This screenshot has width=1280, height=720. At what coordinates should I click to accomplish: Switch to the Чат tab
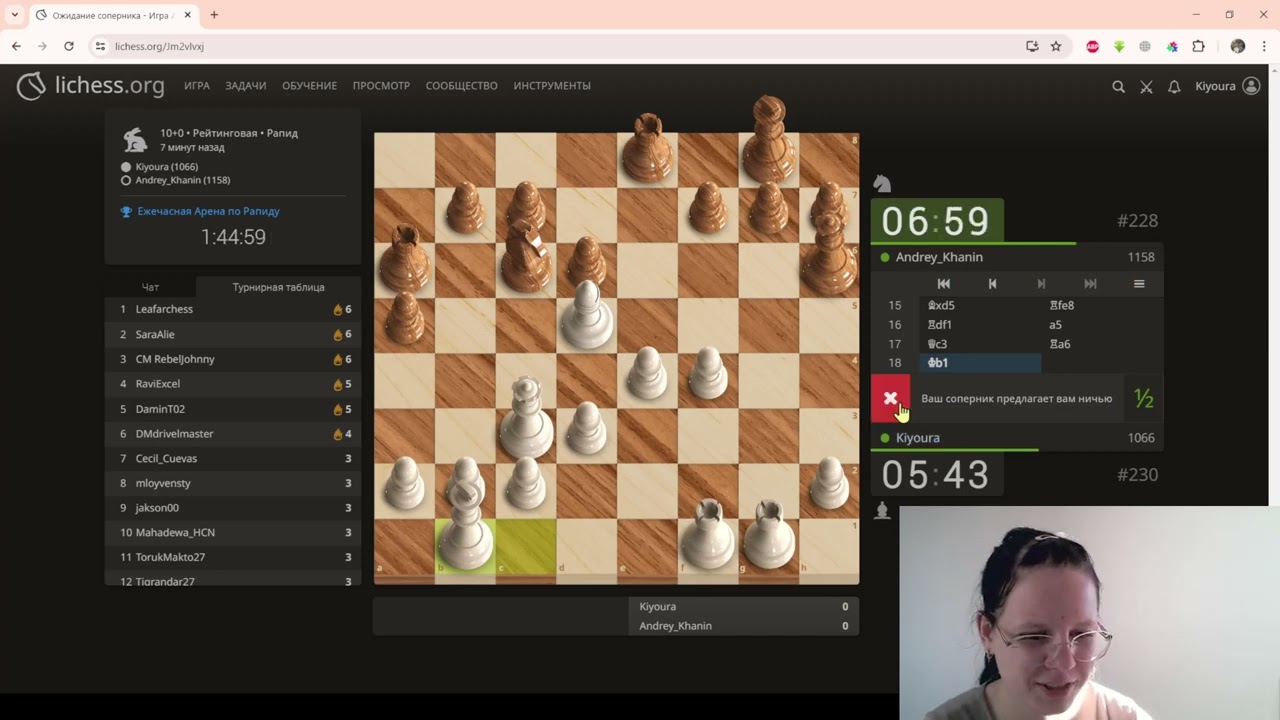pos(150,287)
